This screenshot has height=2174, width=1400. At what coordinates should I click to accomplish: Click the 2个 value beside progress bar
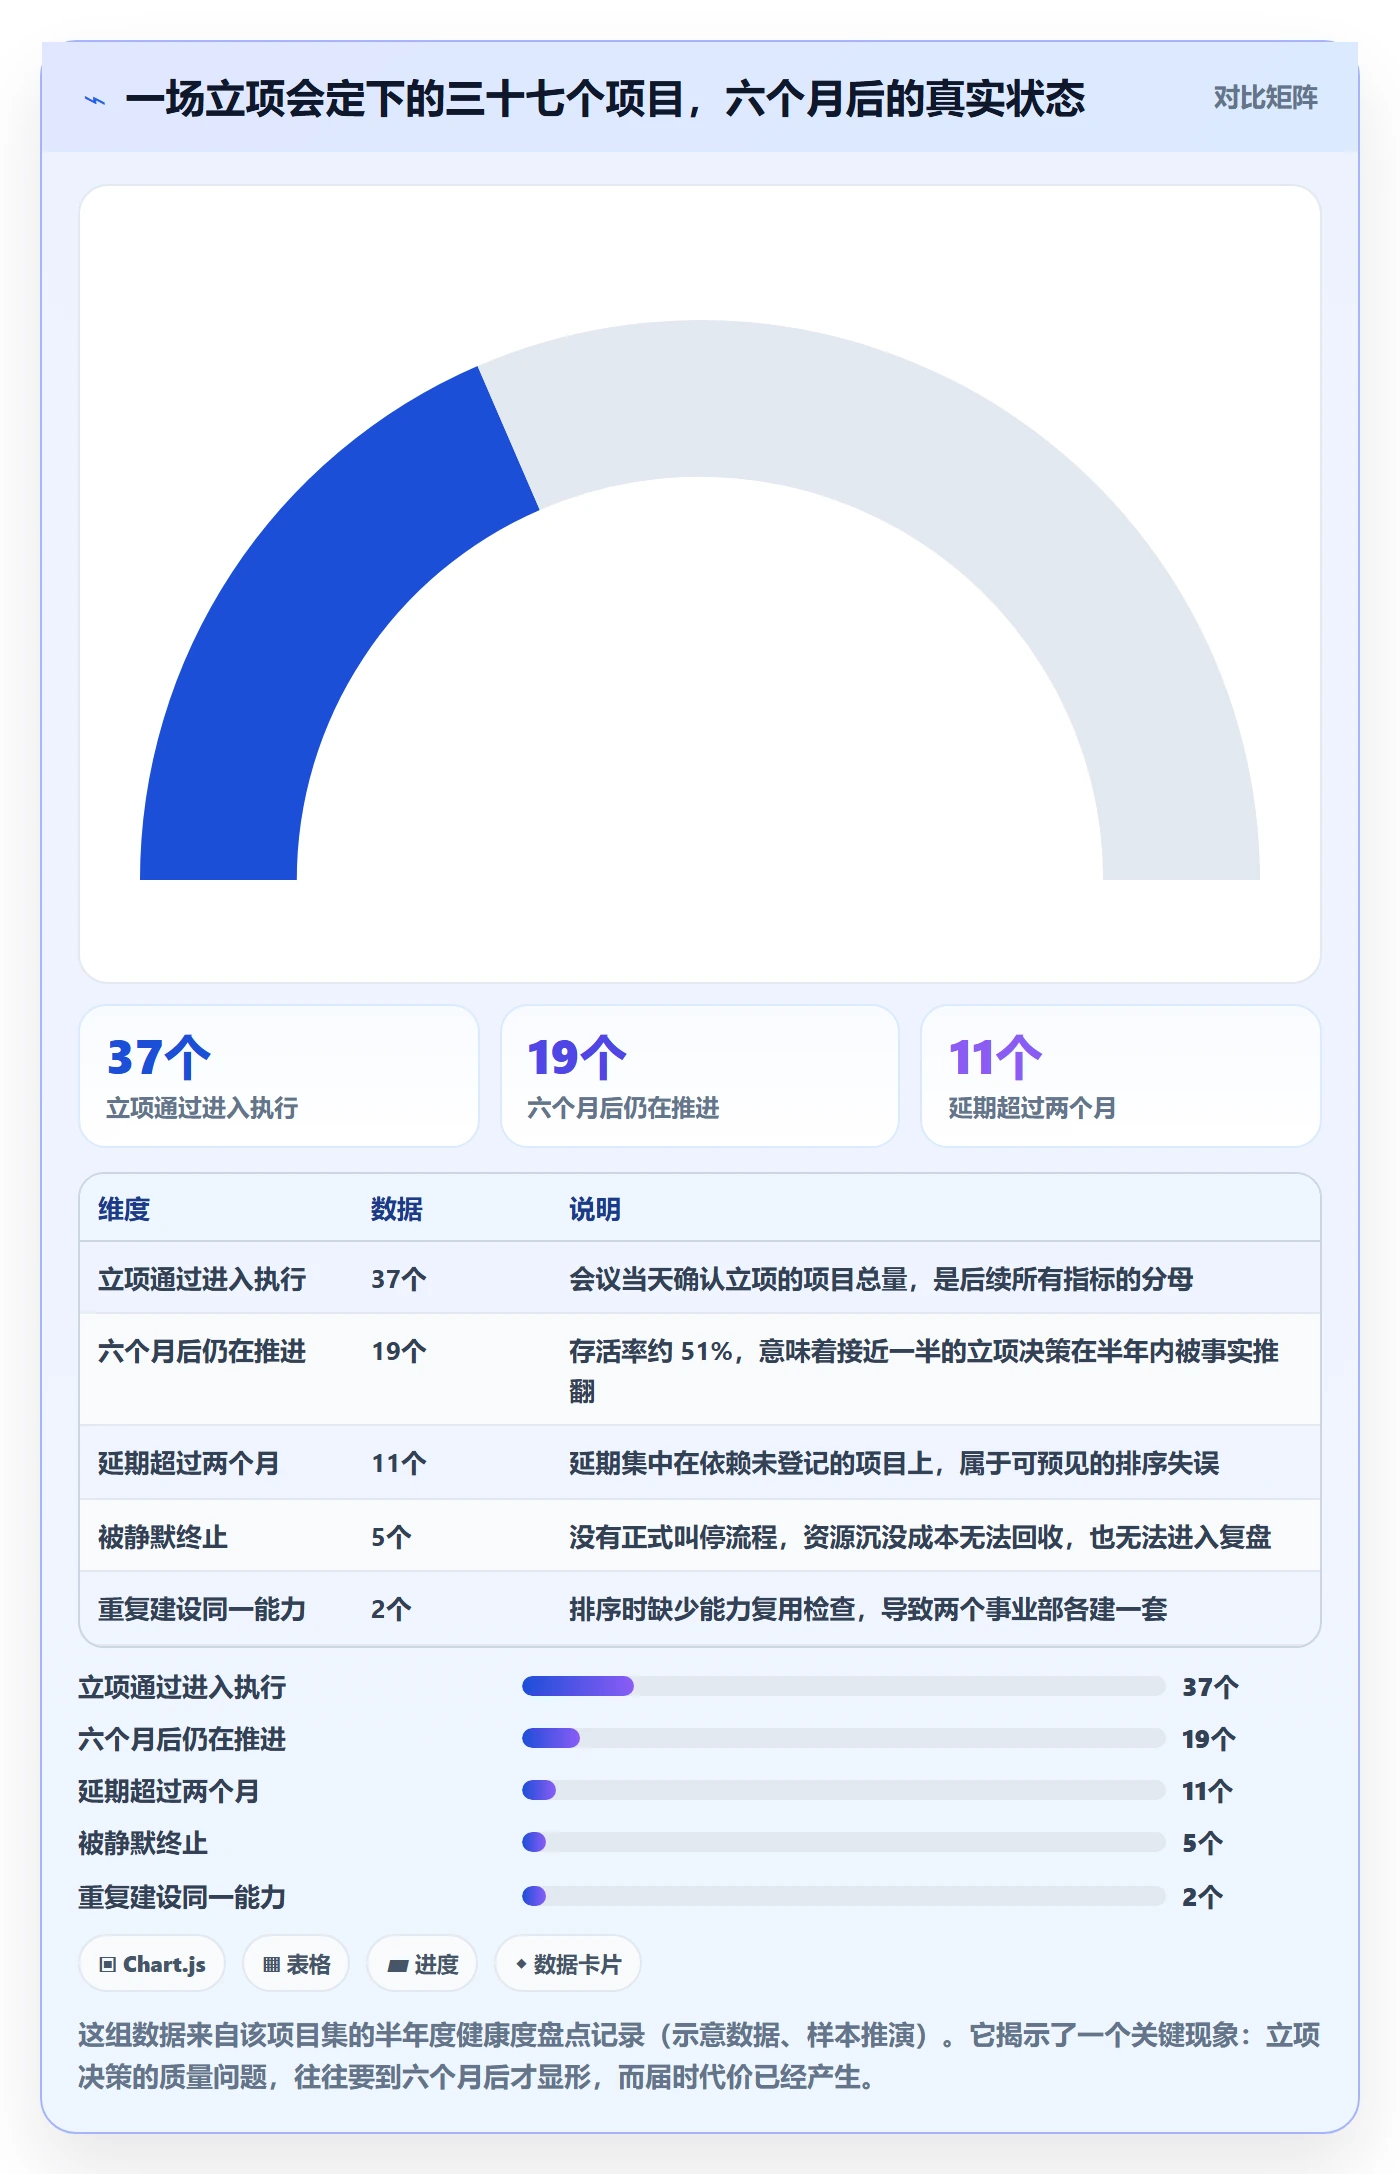[x=1202, y=1897]
